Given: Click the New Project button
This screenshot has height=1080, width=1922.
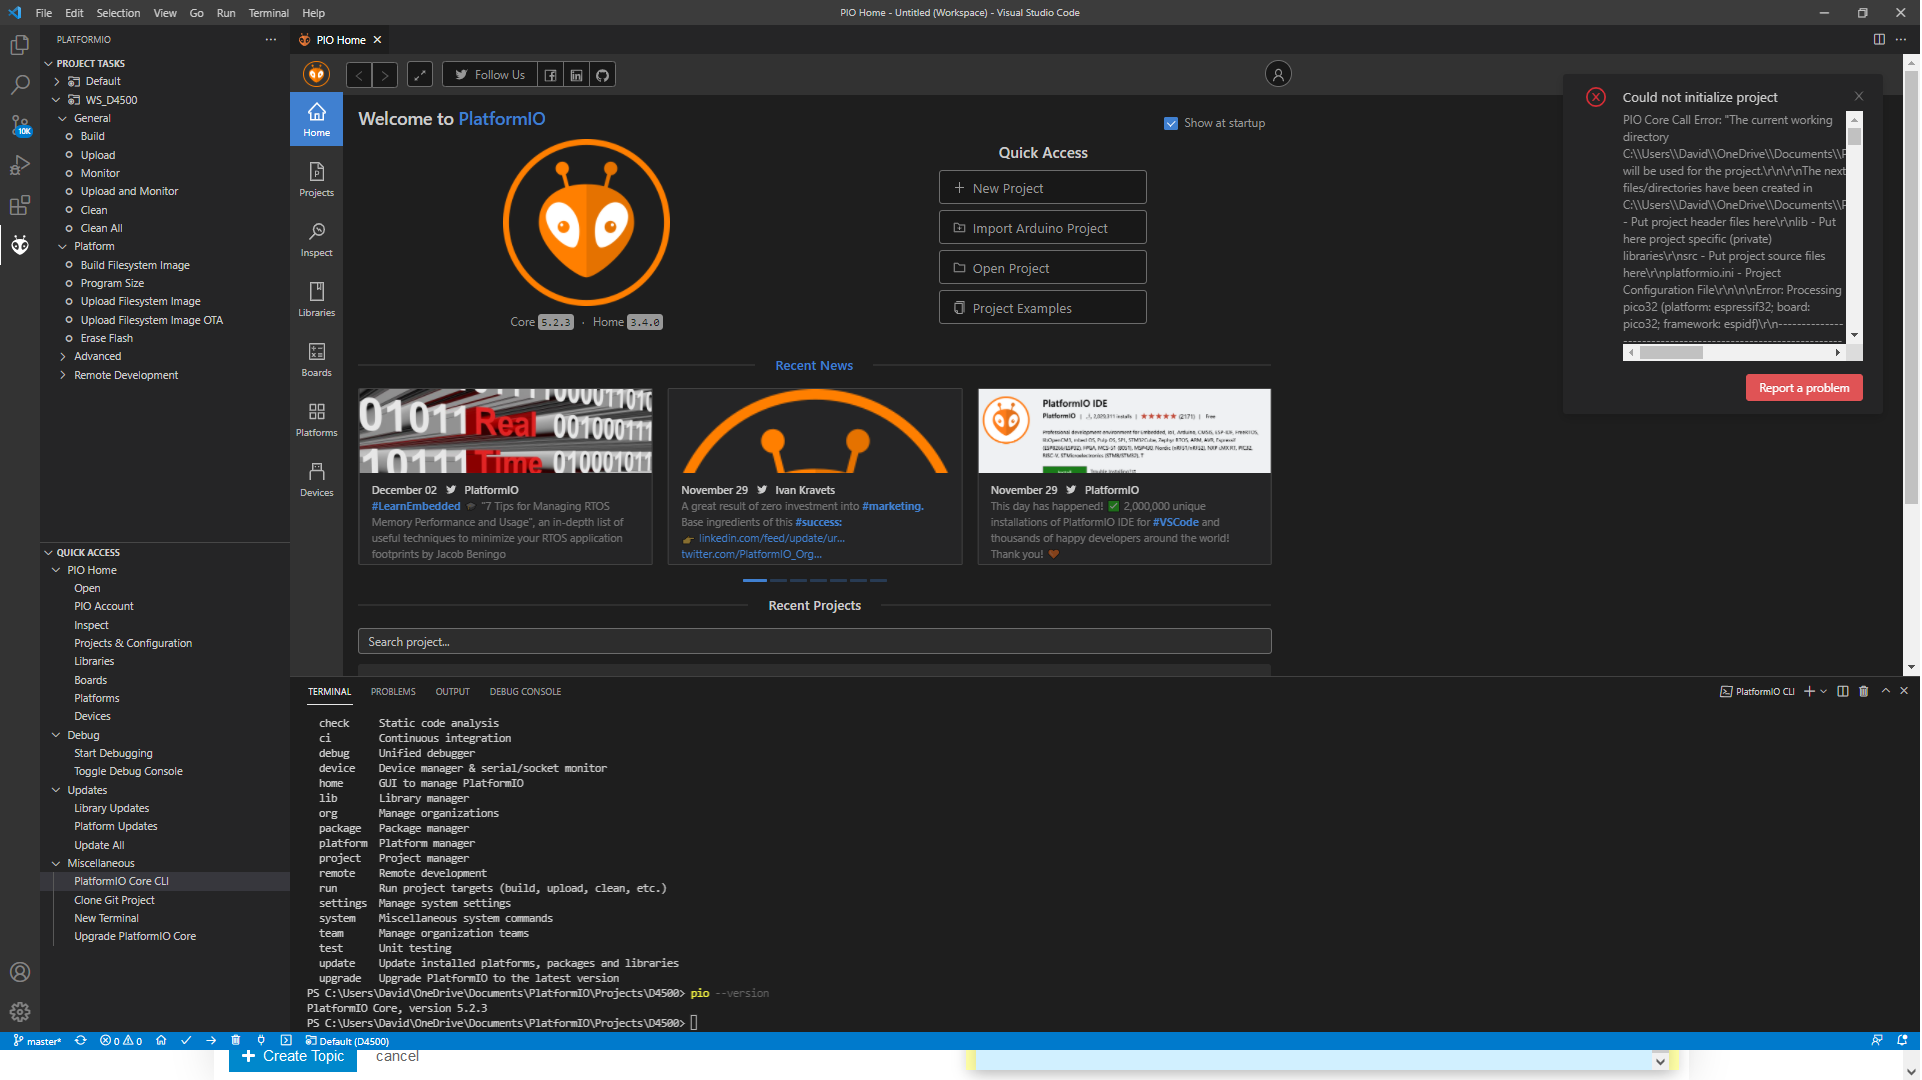Looking at the screenshot, I should point(1044,188).
